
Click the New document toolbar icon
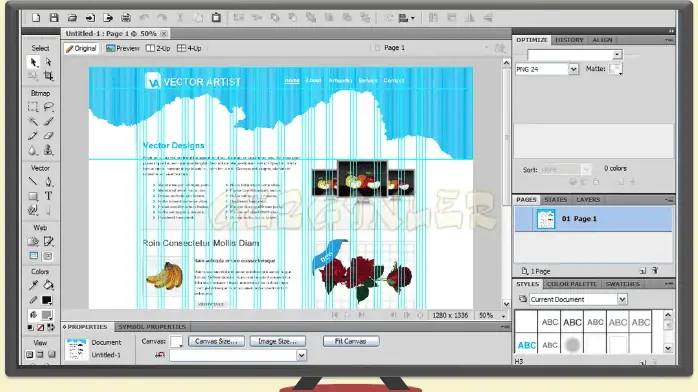tap(36, 18)
